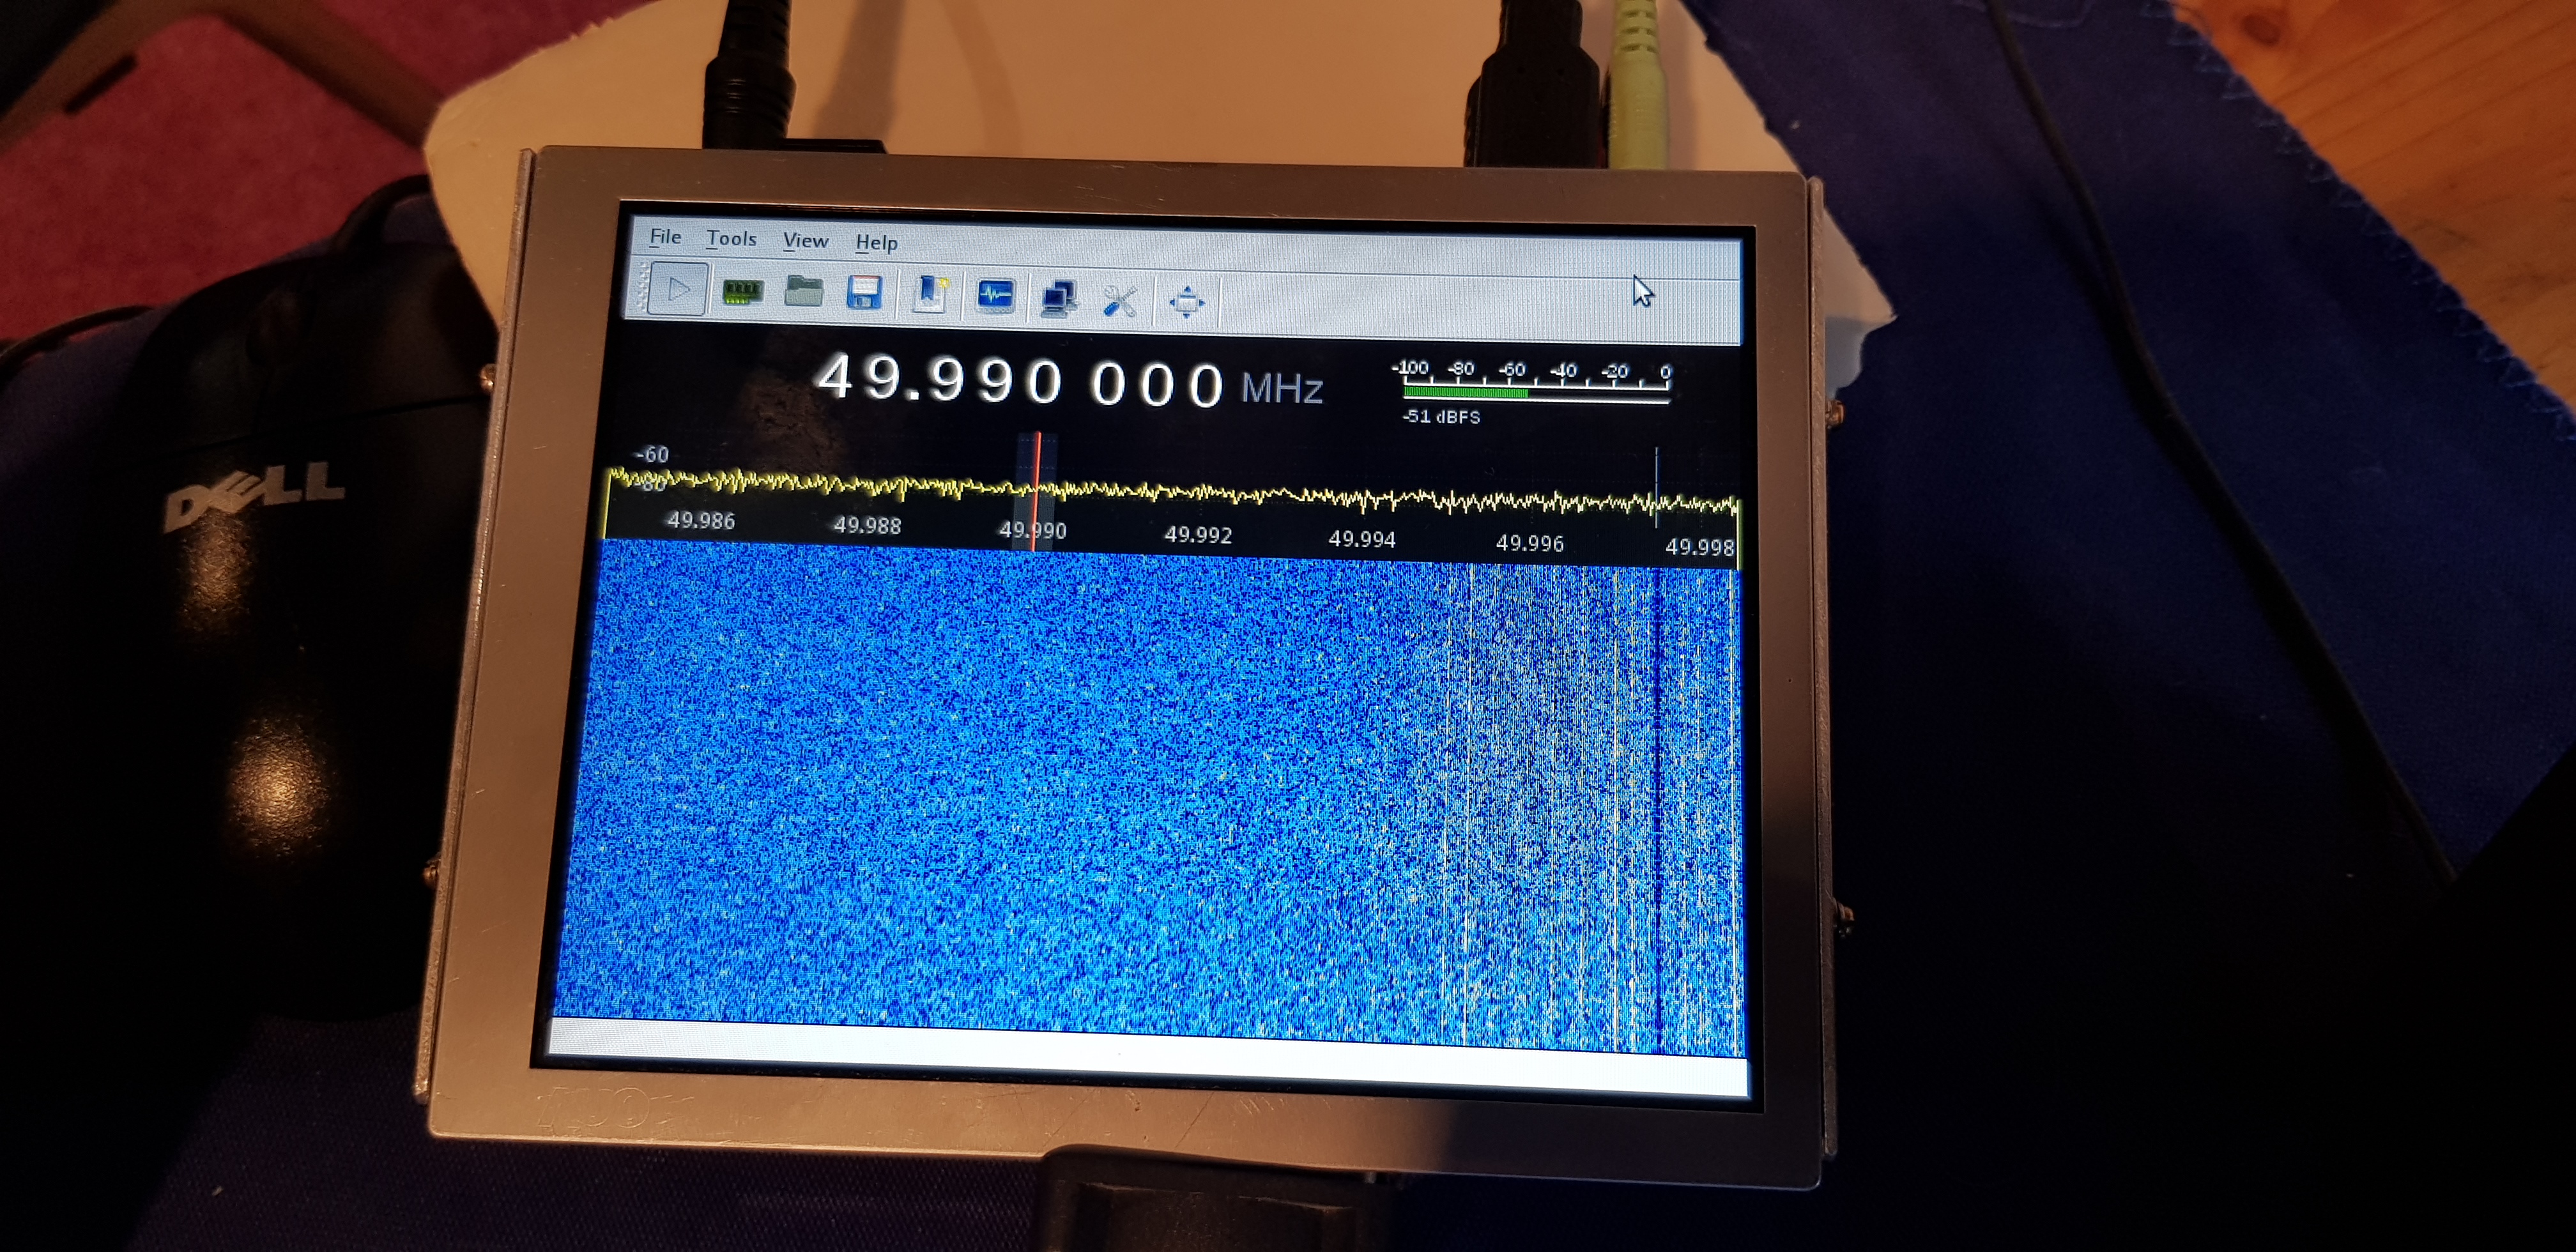
Task: Click the last zero digit of frequency display
Action: click(1206, 386)
